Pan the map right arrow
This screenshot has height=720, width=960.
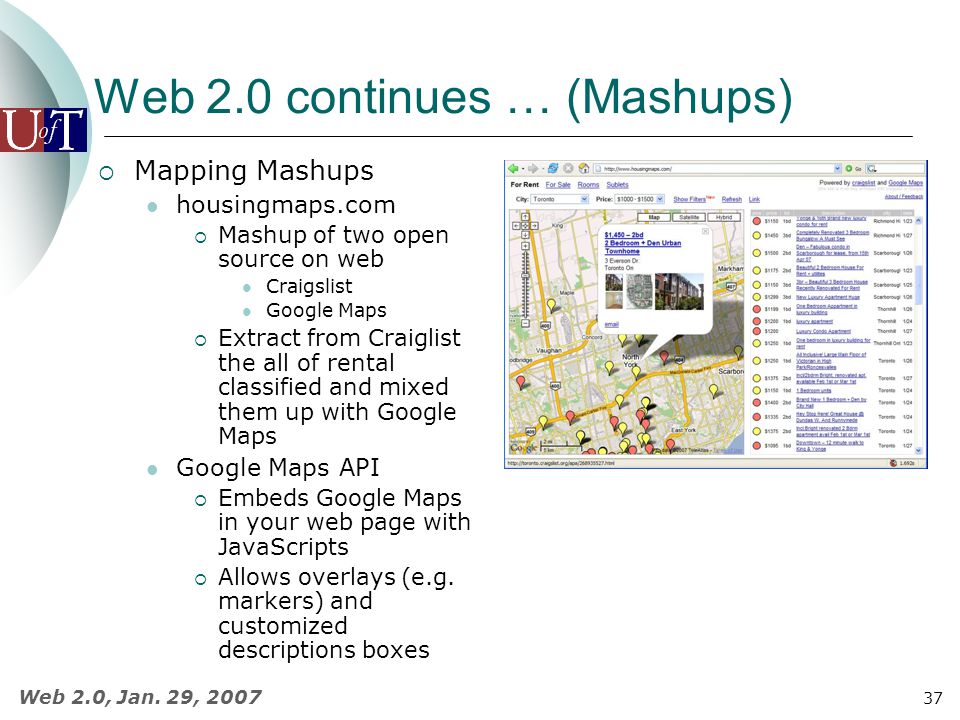pos(534,226)
